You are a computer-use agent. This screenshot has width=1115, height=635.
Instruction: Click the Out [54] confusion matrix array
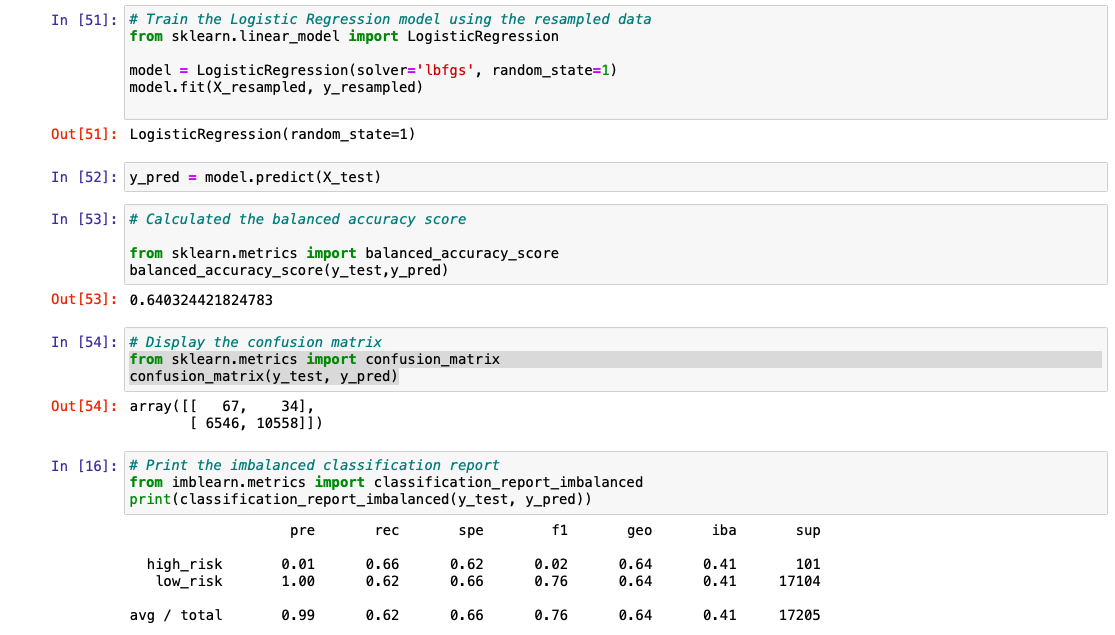(x=240, y=412)
